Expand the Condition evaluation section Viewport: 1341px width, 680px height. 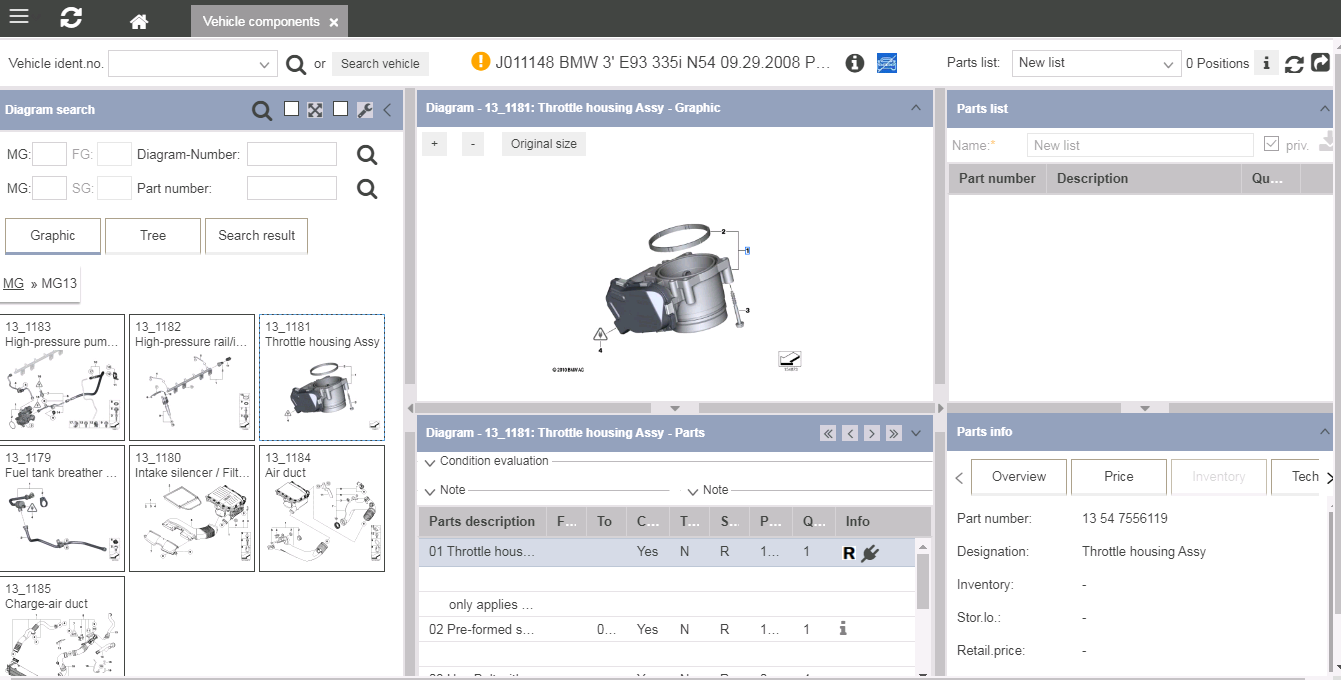coord(430,462)
